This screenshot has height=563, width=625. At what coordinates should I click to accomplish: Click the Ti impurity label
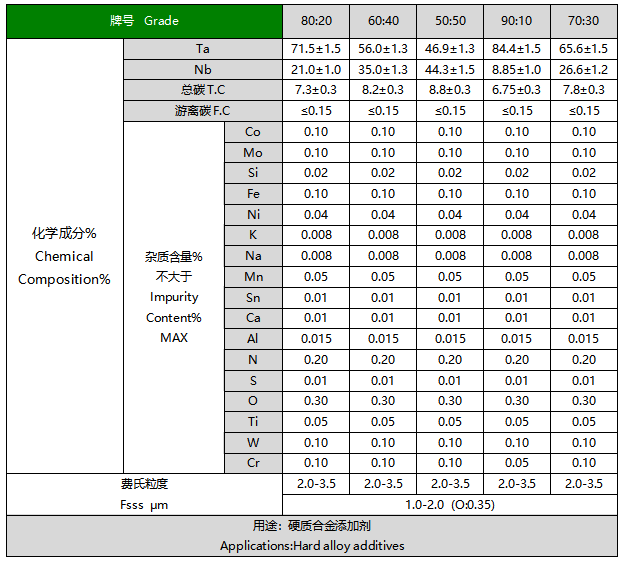pyautogui.click(x=253, y=421)
